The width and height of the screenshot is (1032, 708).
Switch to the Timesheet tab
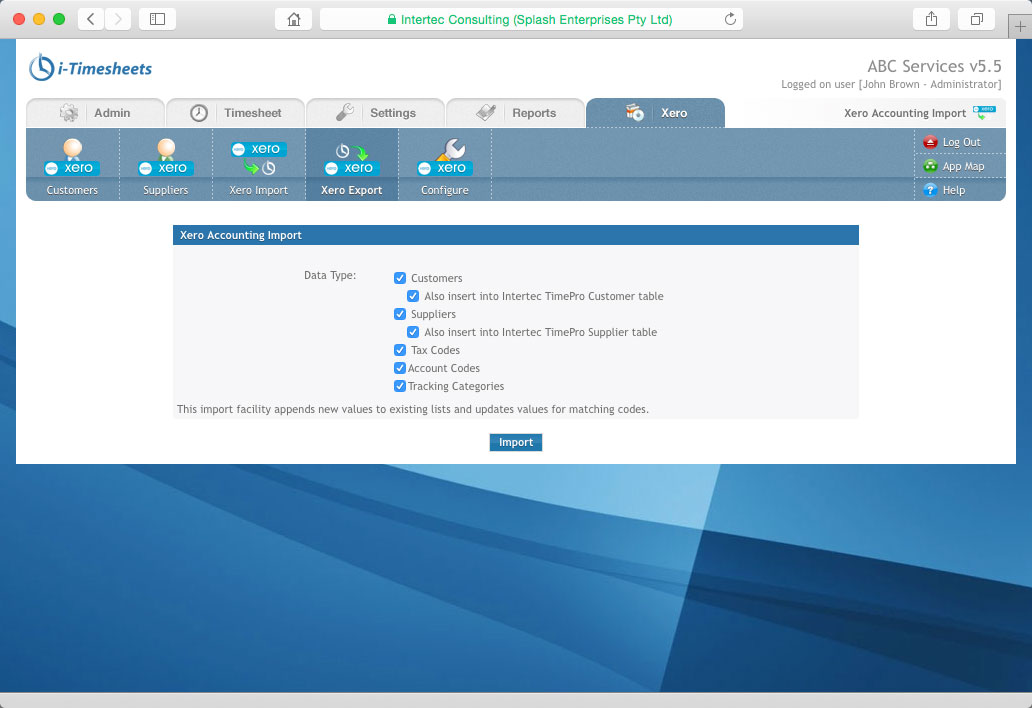[x=236, y=113]
